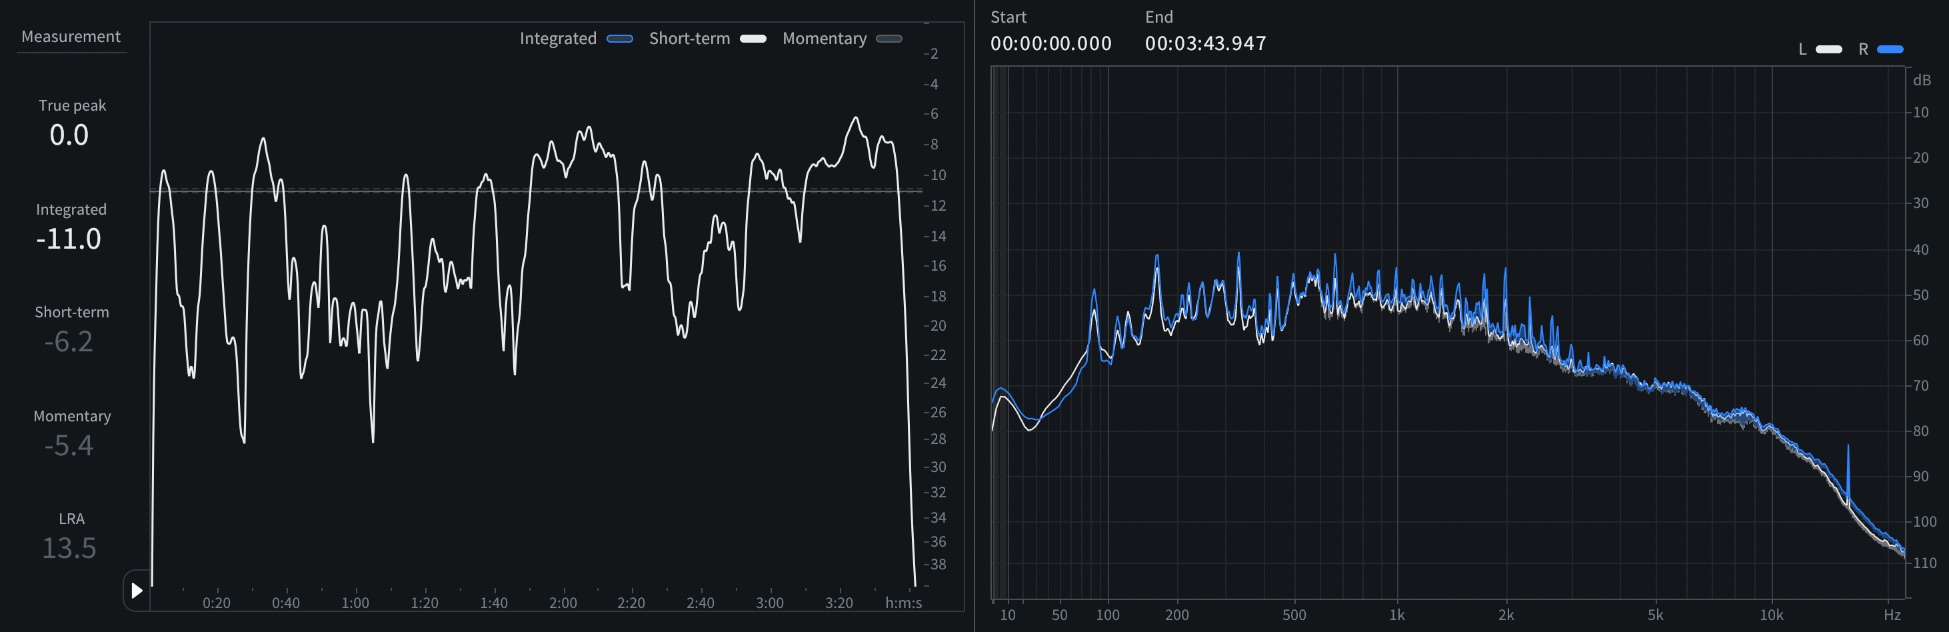Select the Momentary -5.4 readout
Image resolution: width=1949 pixels, height=632 pixels.
pyautogui.click(x=69, y=446)
